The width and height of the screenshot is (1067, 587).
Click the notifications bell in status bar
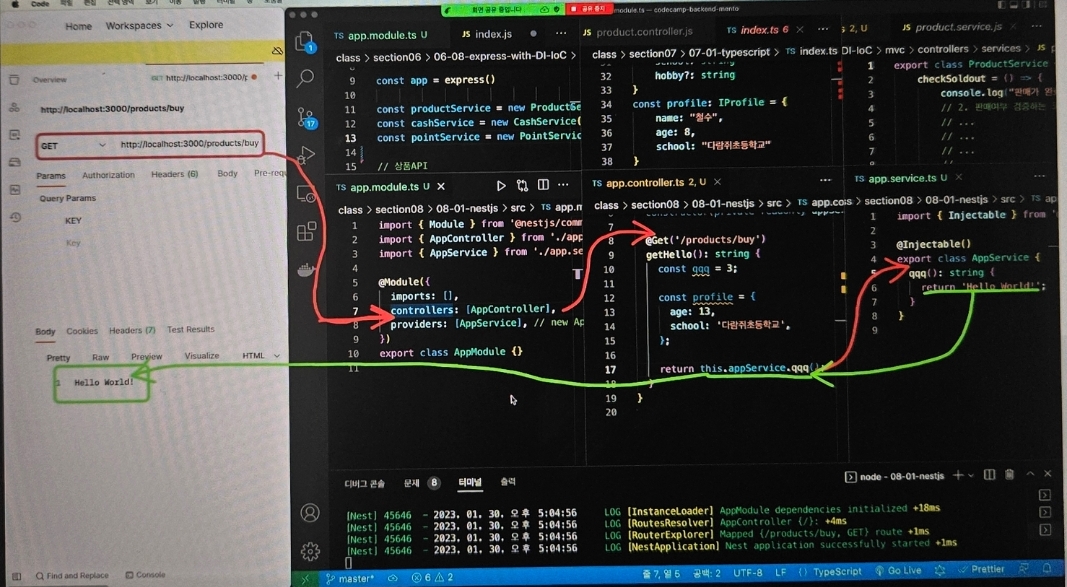tap(1048, 569)
